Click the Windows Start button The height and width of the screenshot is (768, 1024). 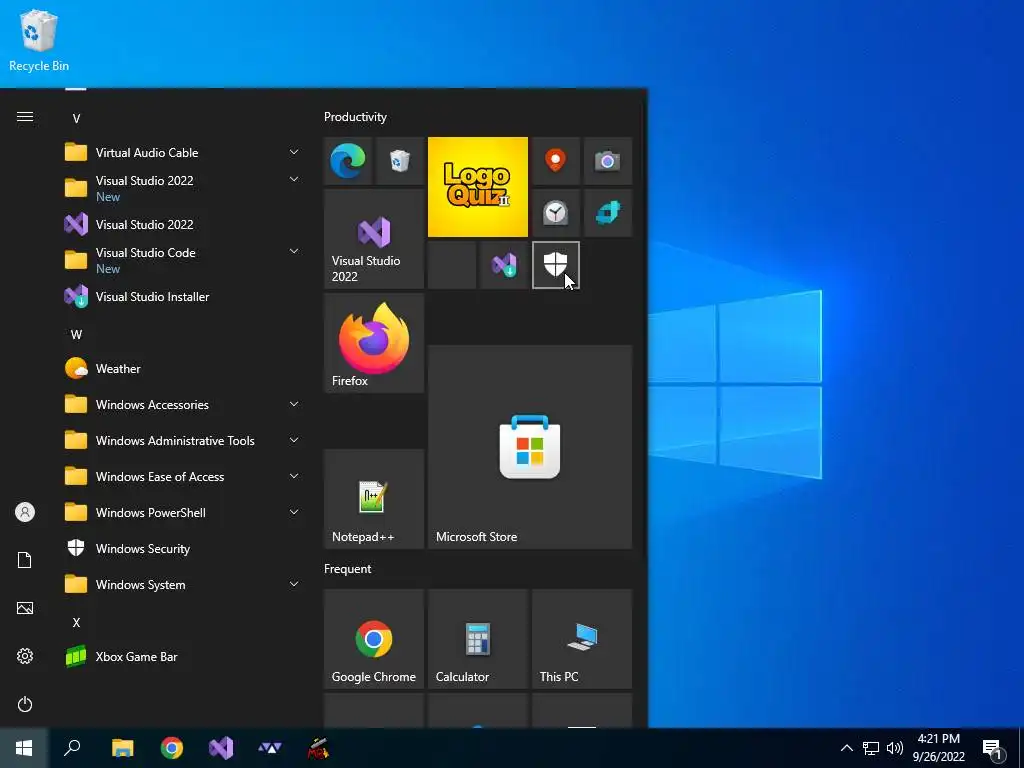[24, 748]
